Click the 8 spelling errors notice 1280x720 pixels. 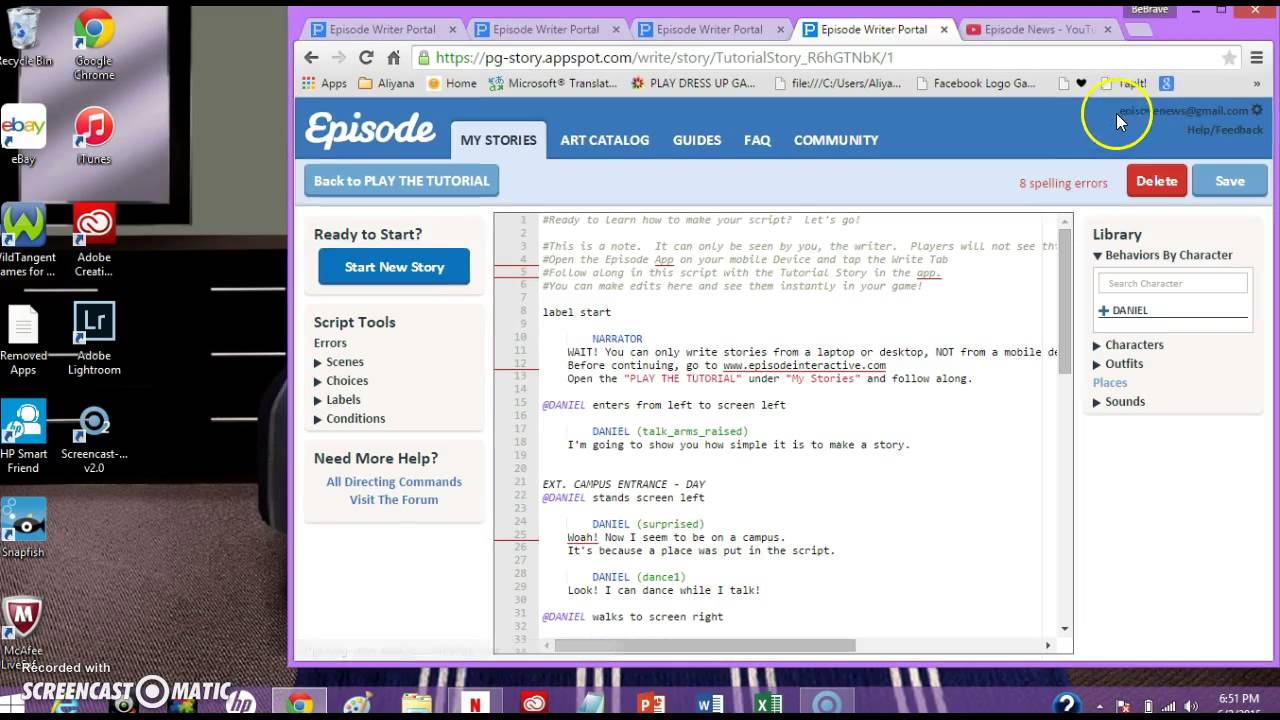click(x=1063, y=183)
